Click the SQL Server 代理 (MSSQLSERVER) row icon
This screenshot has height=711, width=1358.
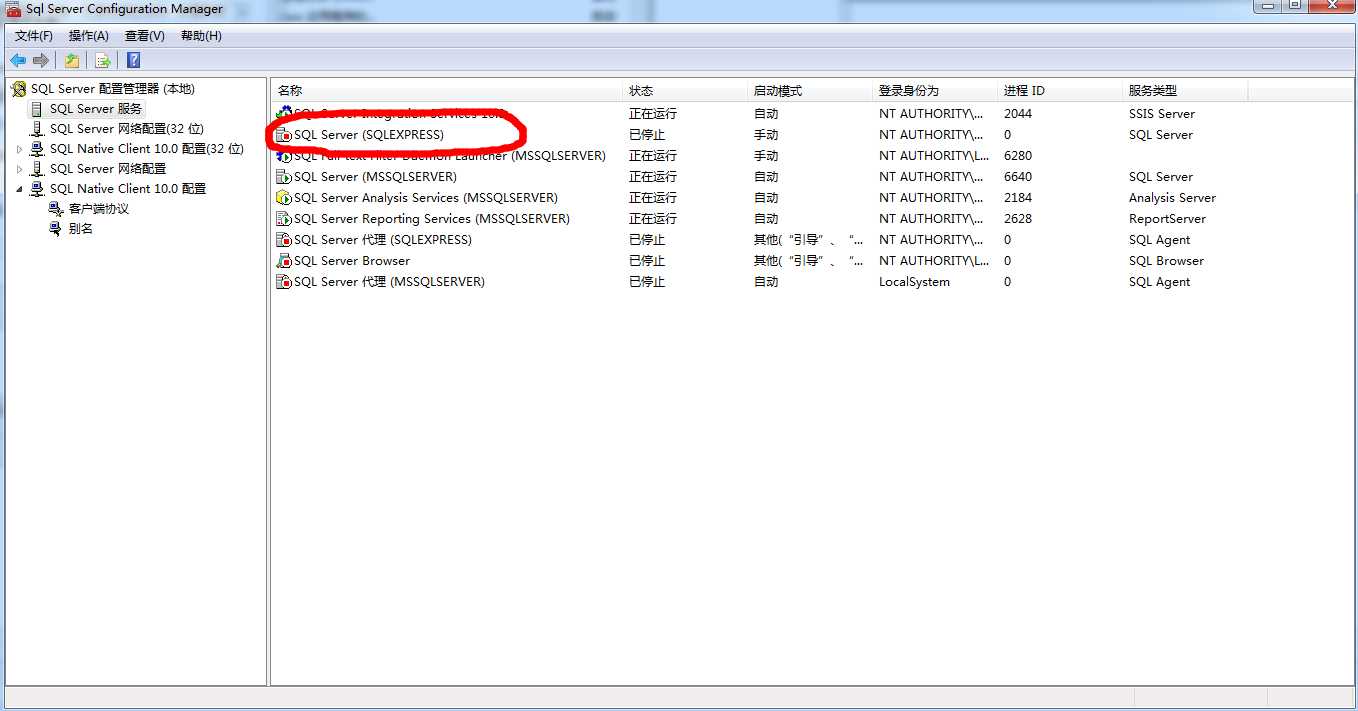(284, 282)
